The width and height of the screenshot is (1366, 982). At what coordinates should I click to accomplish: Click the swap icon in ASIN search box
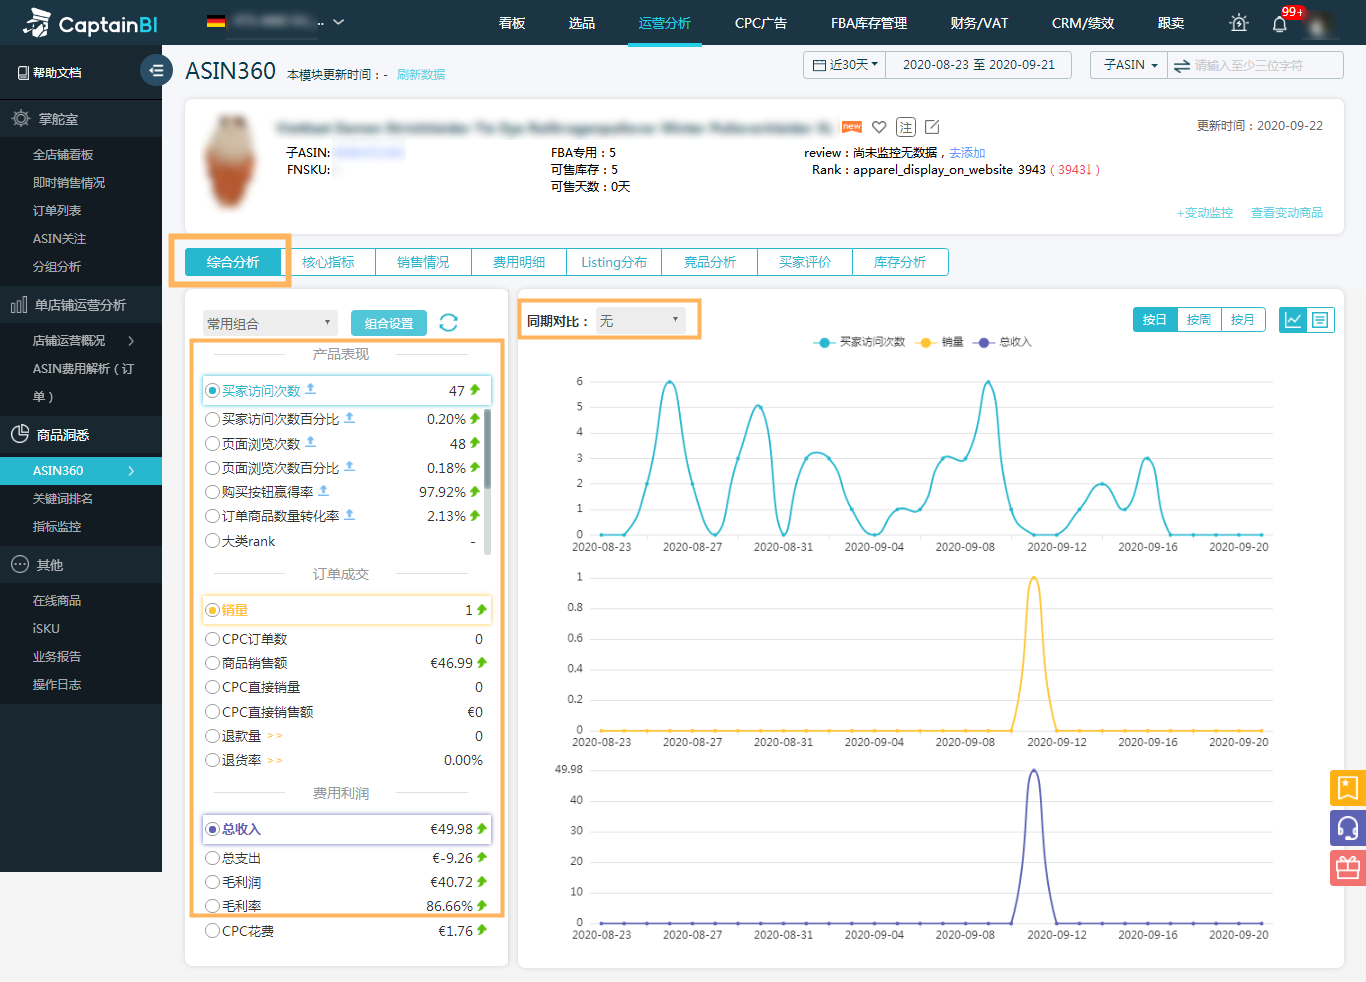pyautogui.click(x=1182, y=66)
